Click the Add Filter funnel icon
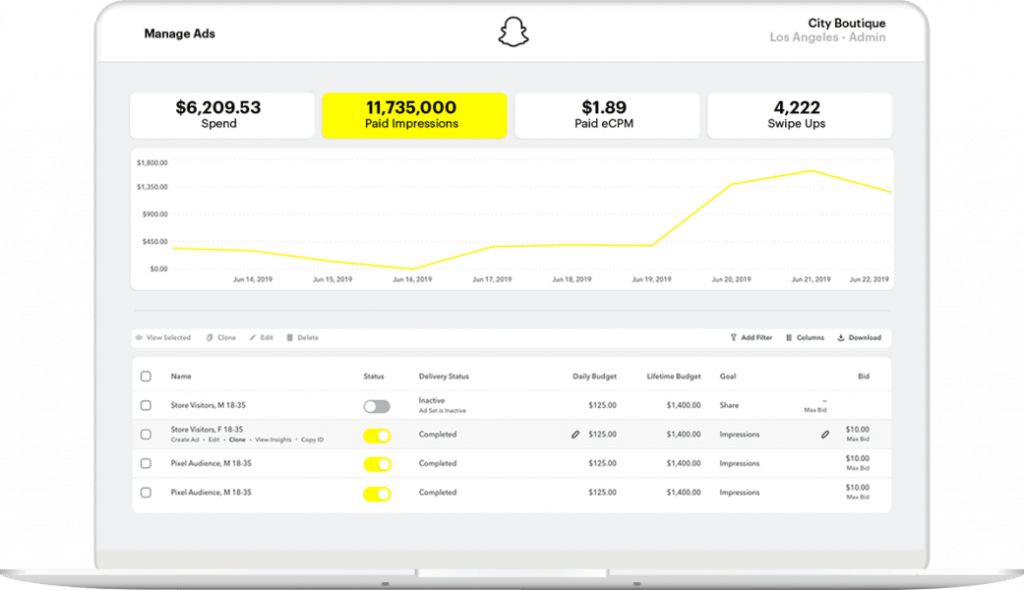1024x590 pixels. click(733, 338)
